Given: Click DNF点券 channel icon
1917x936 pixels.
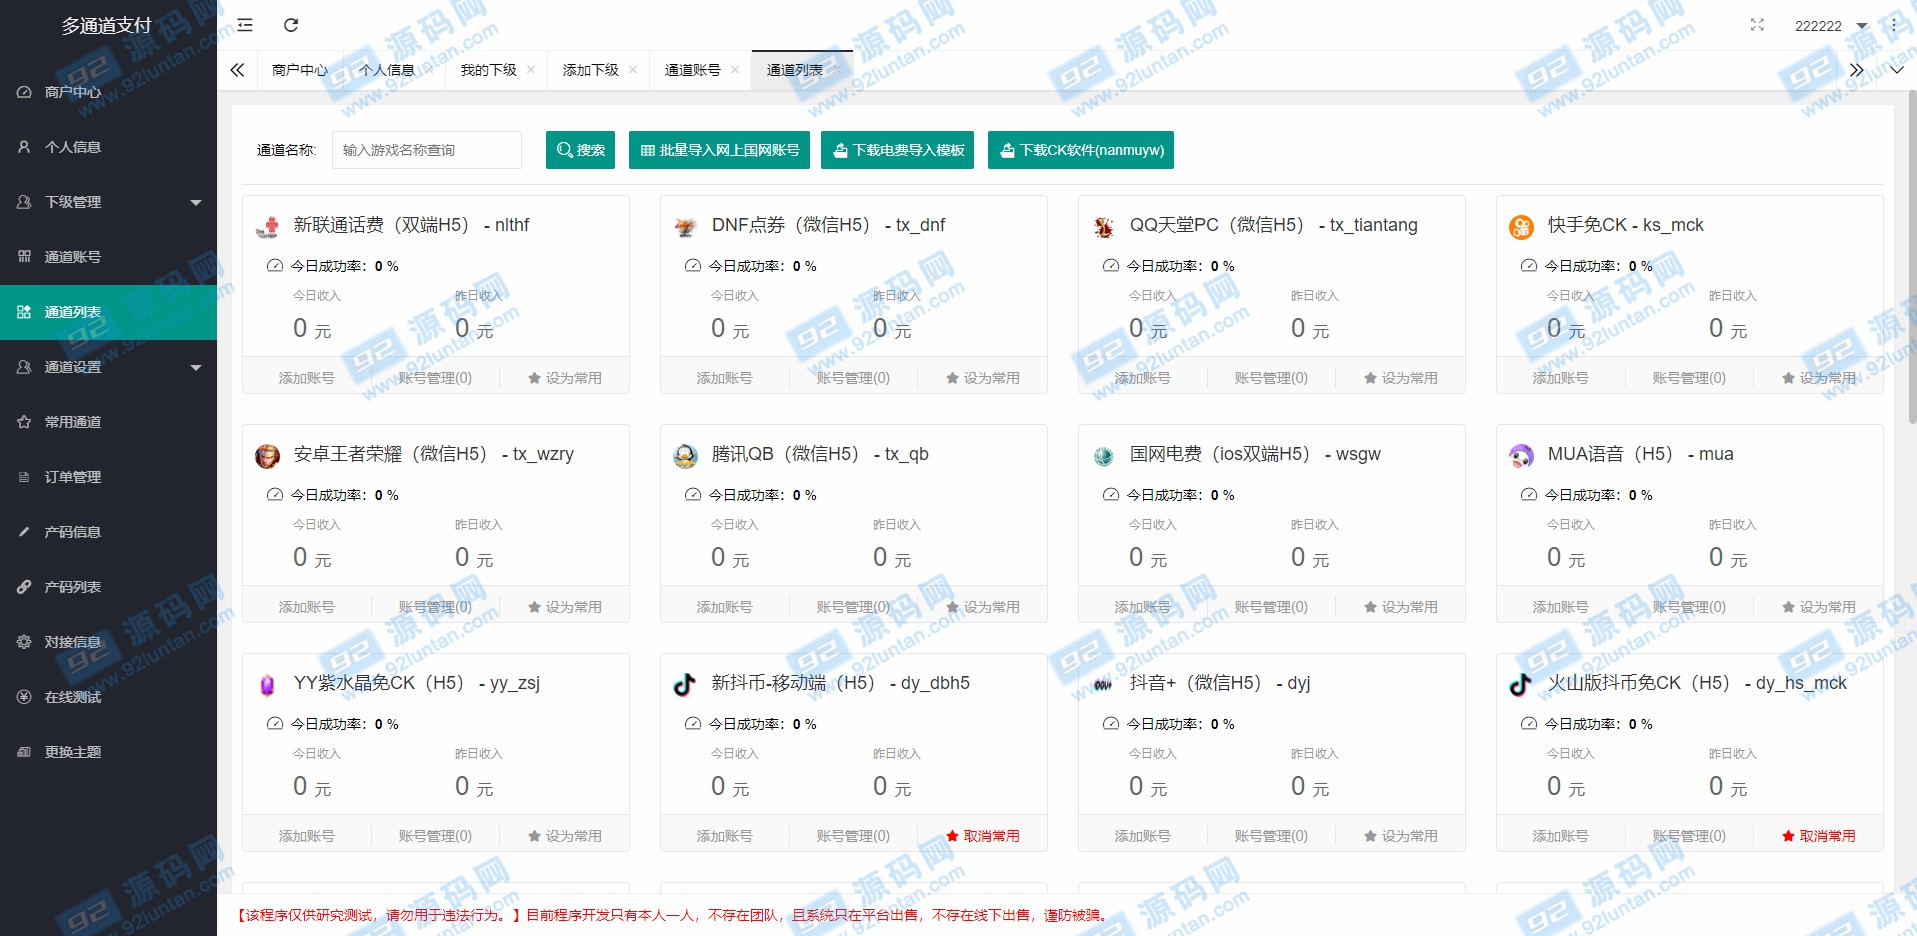Looking at the screenshot, I should [x=685, y=227].
